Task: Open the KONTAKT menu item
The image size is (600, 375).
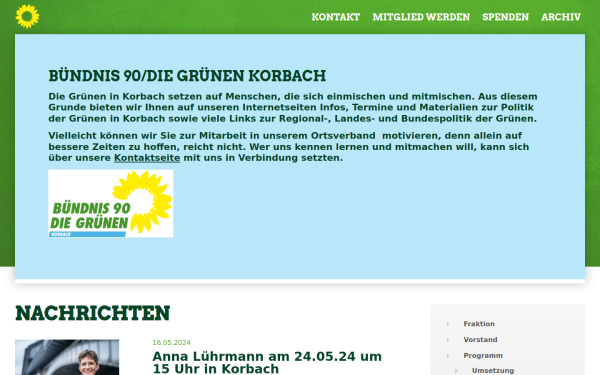Action: 336,17
